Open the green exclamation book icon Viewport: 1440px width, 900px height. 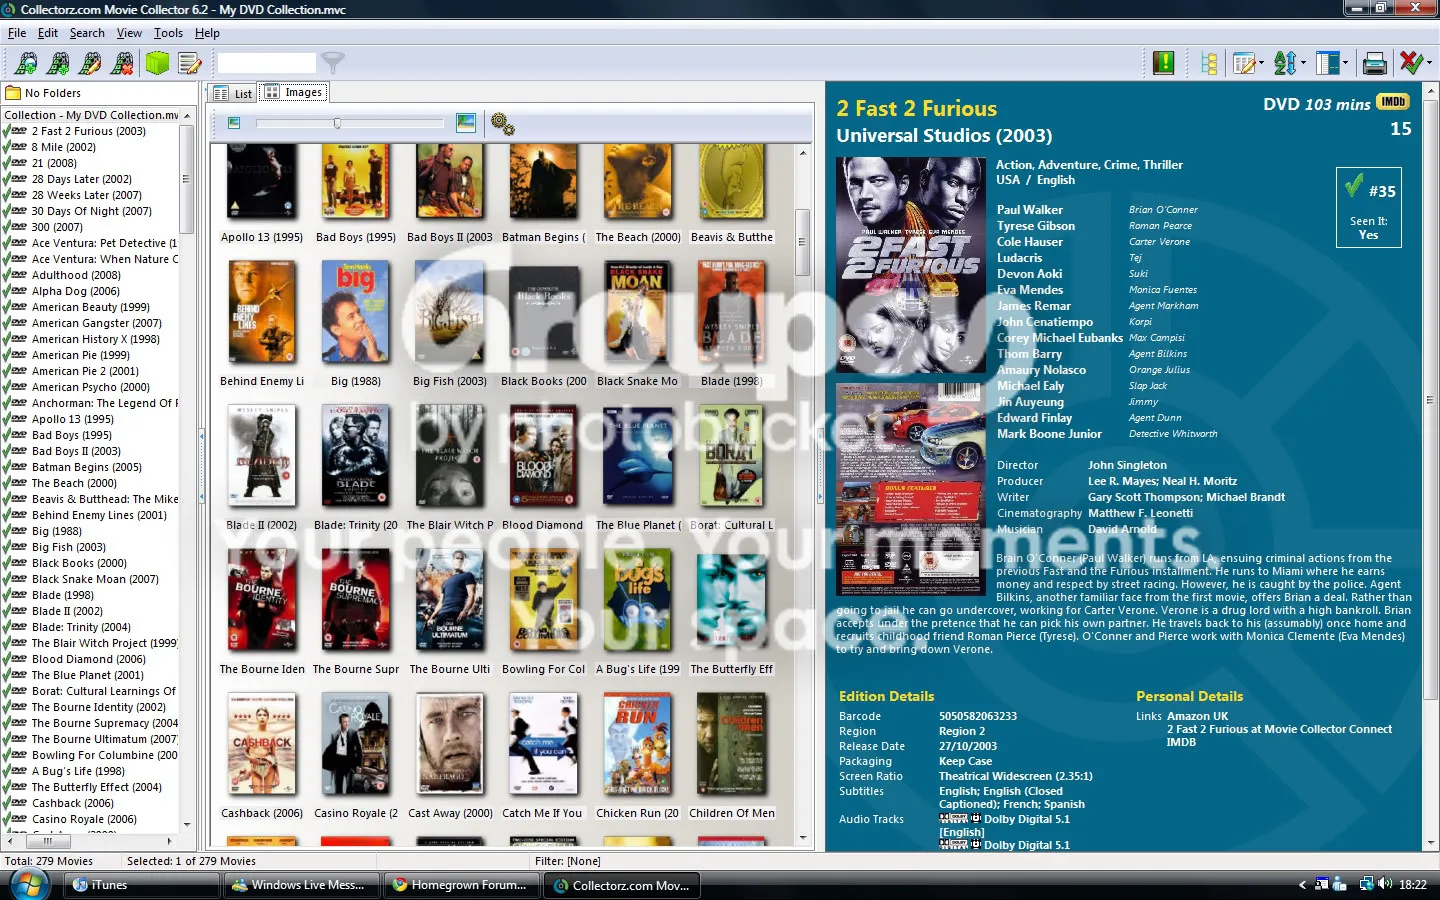point(1164,63)
